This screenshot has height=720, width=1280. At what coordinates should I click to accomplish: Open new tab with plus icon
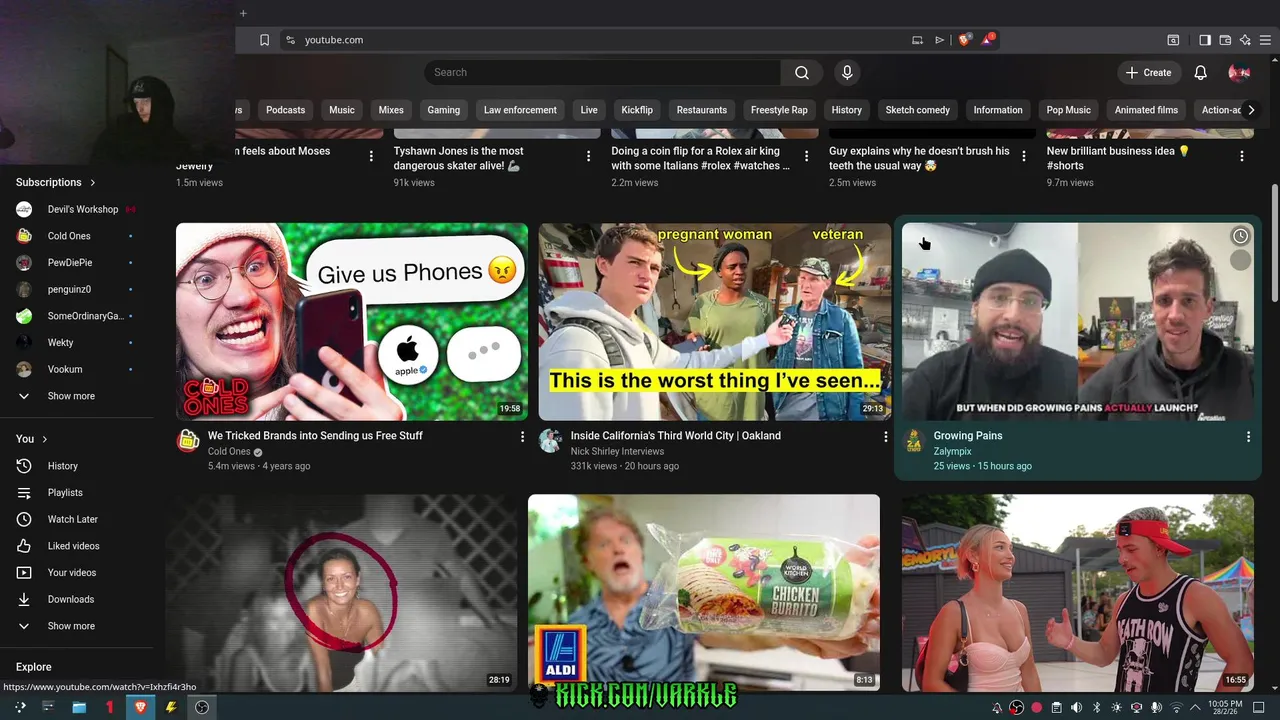tap(243, 13)
